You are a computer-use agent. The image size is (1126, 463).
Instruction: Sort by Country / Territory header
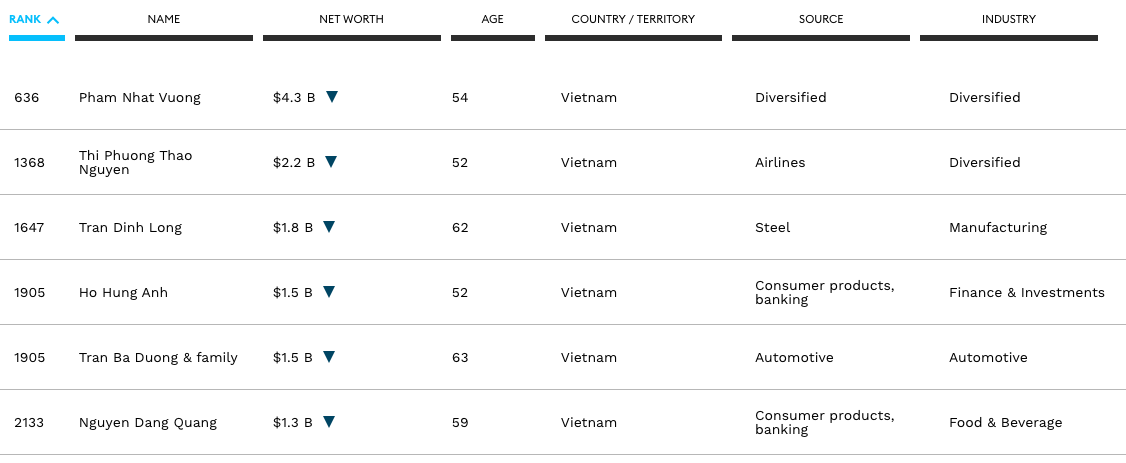pyautogui.click(x=633, y=19)
